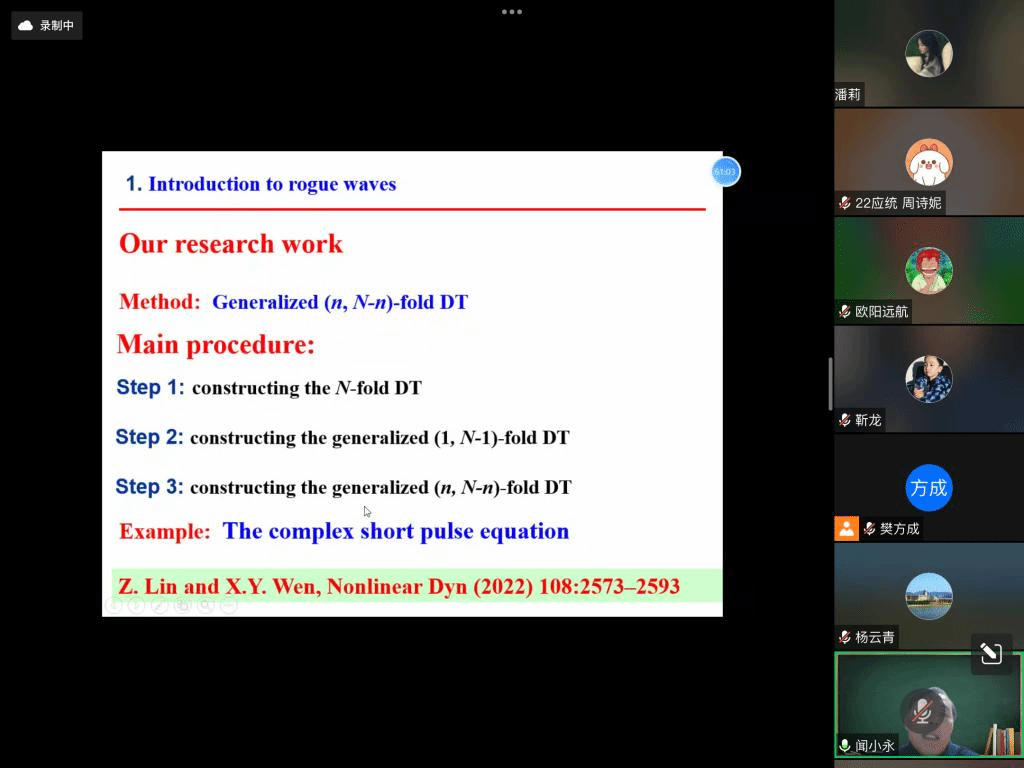The height and width of the screenshot is (768, 1024).
Task: Click the blue 方成 avatar circle
Action: coord(928,488)
